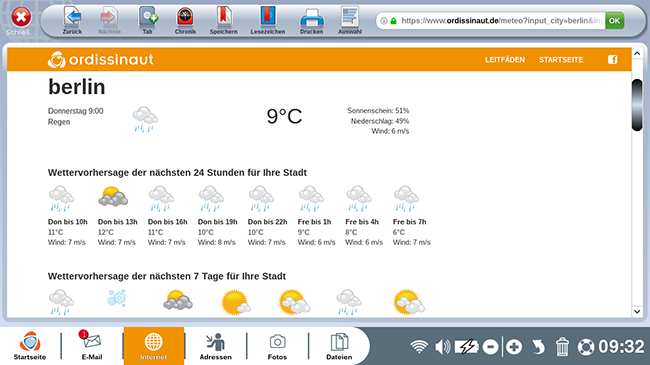The height and width of the screenshot is (365, 650).
Task: Click the green OK button
Action: point(614,21)
